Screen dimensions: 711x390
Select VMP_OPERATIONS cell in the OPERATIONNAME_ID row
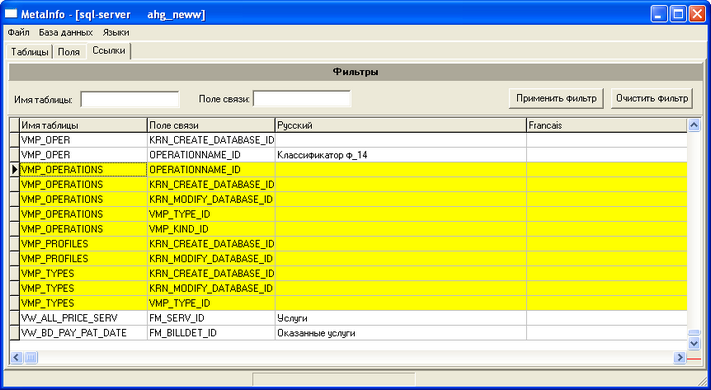(83, 170)
